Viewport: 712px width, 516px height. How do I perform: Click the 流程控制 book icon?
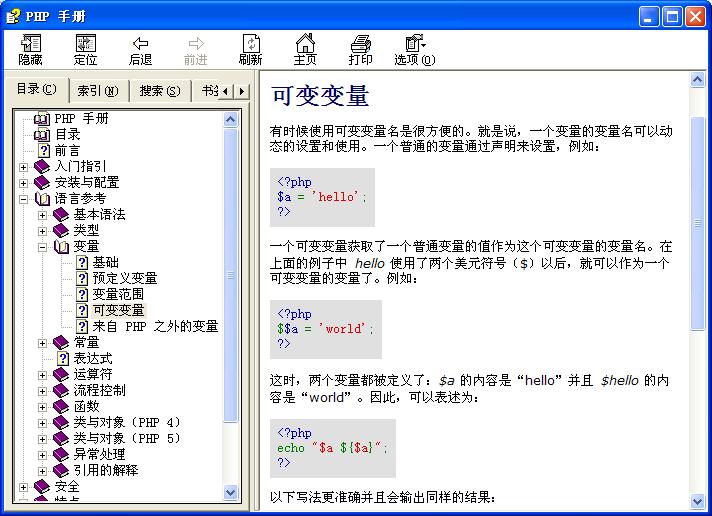click(x=61, y=391)
